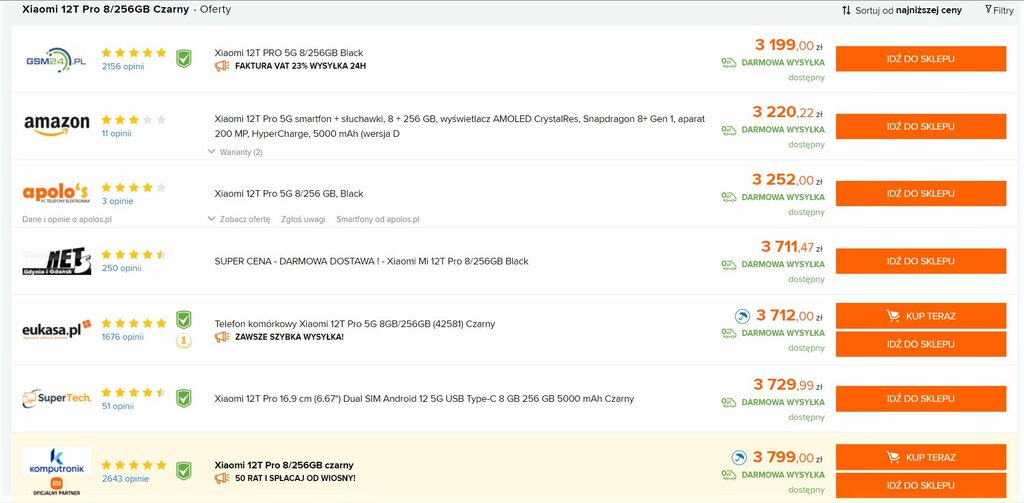Open the Telefon komórkowy Xiaomi 12T Pro offer title

(x=355, y=323)
